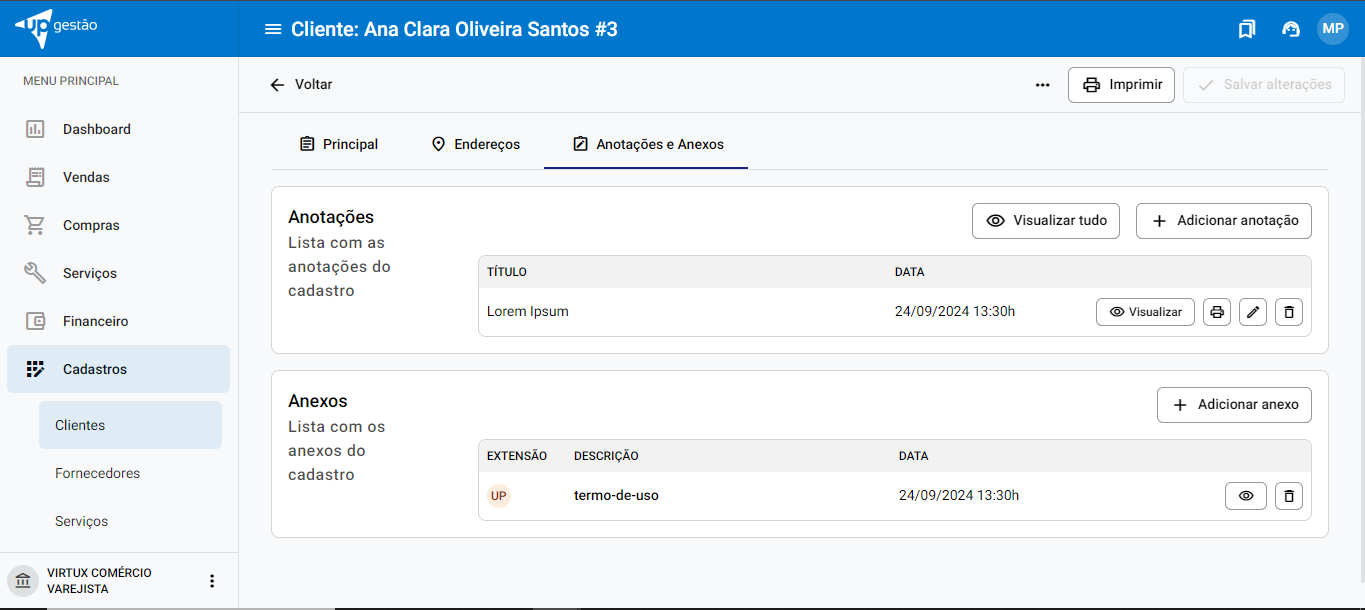Switch to the Principal tab
The width and height of the screenshot is (1365, 610).
click(x=338, y=144)
